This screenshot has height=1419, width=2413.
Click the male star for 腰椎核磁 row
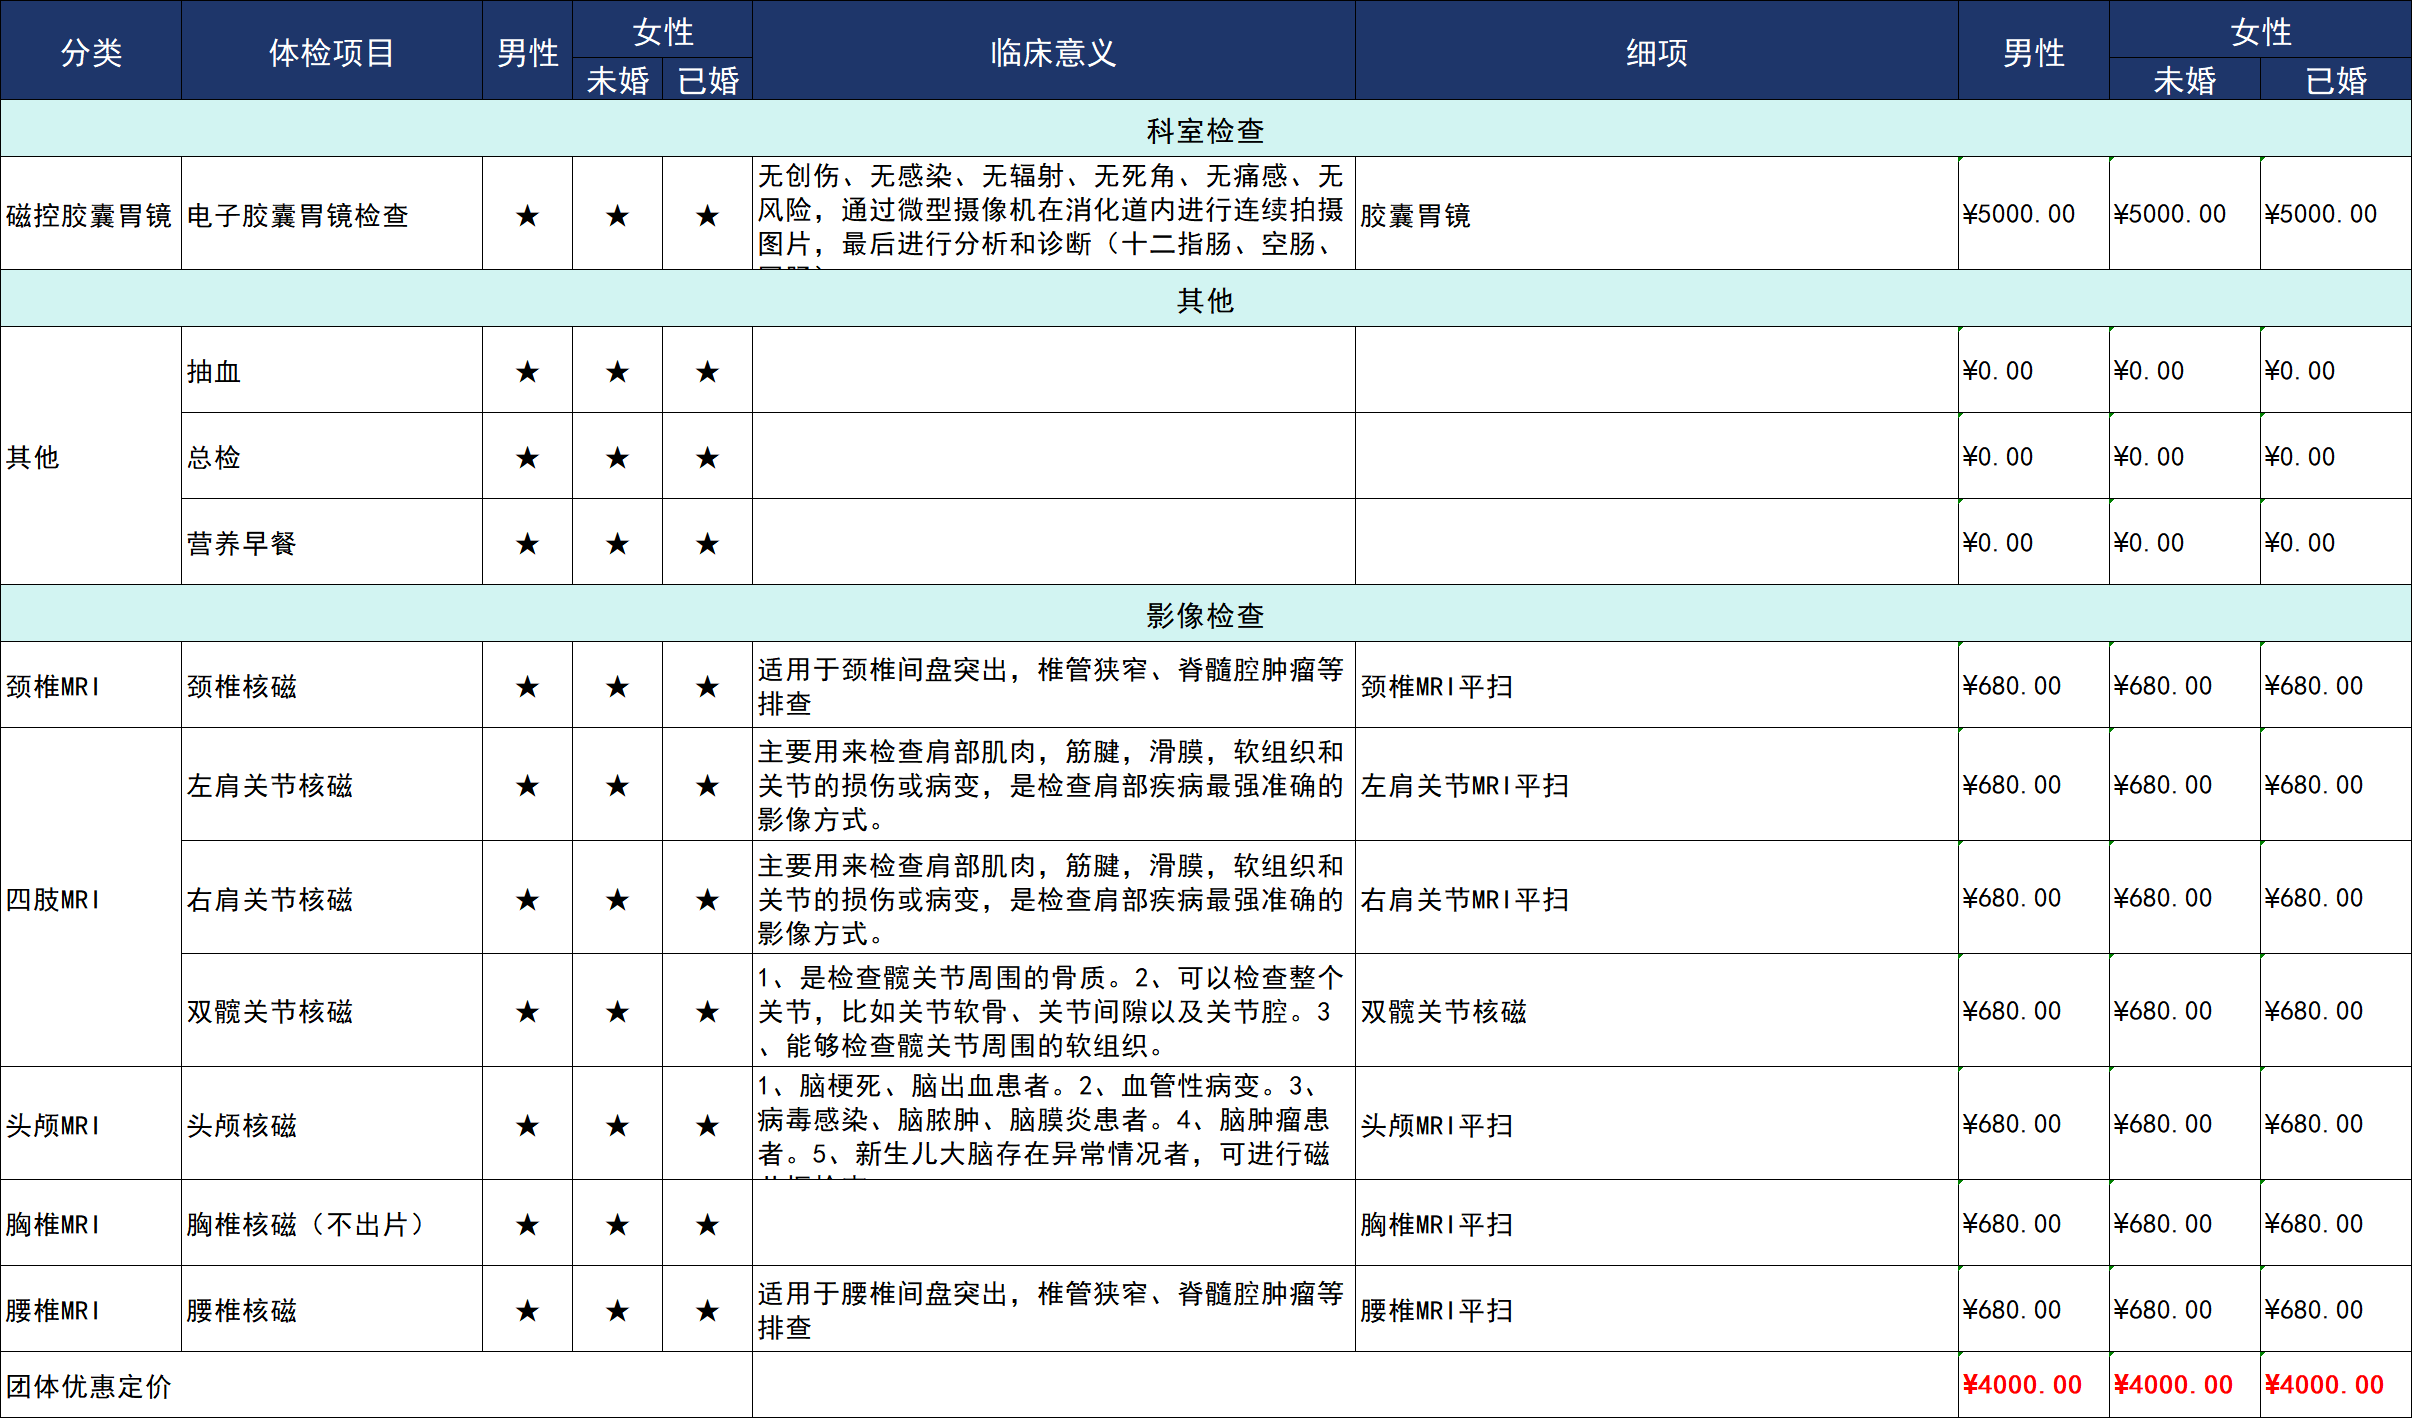[527, 1311]
